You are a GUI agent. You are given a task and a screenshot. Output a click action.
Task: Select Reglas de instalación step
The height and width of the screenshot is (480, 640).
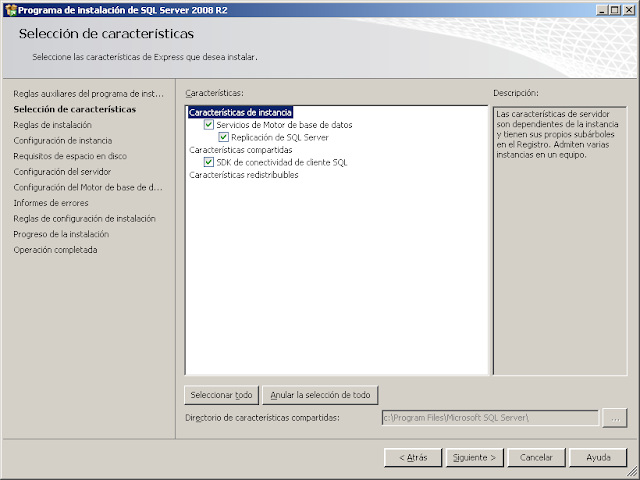coord(52,125)
